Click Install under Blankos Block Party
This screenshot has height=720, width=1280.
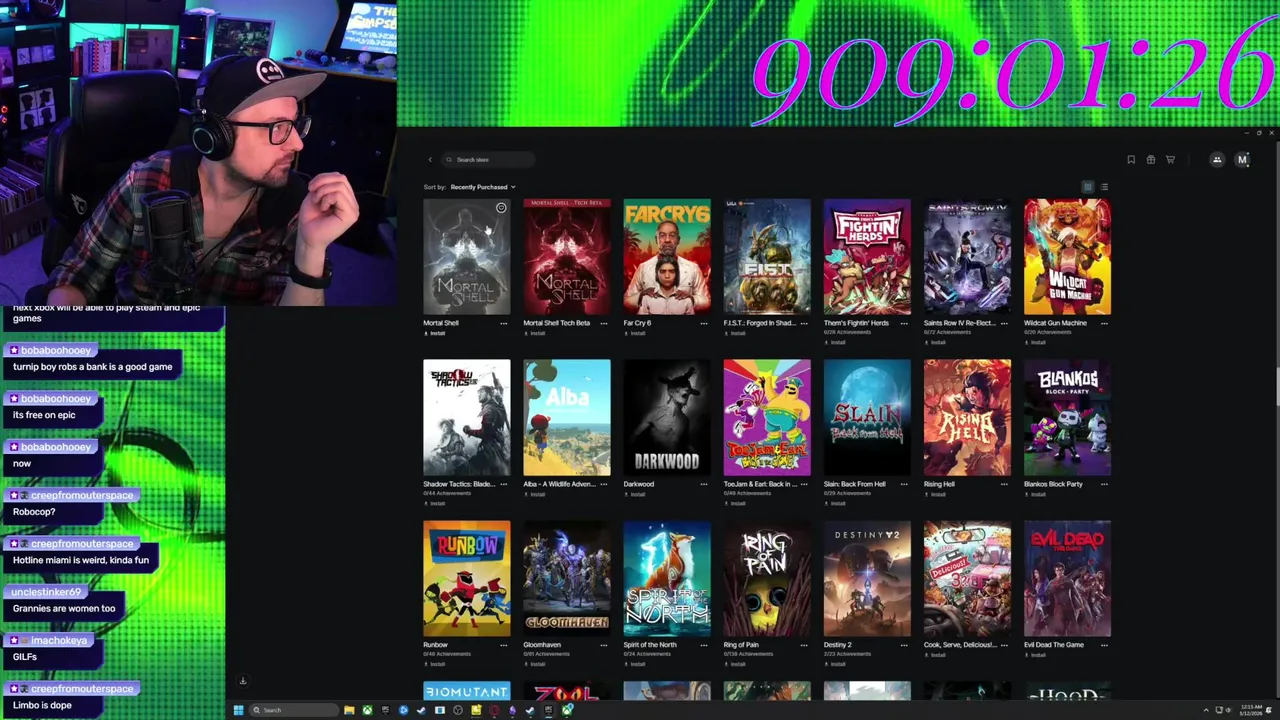coord(1036,494)
